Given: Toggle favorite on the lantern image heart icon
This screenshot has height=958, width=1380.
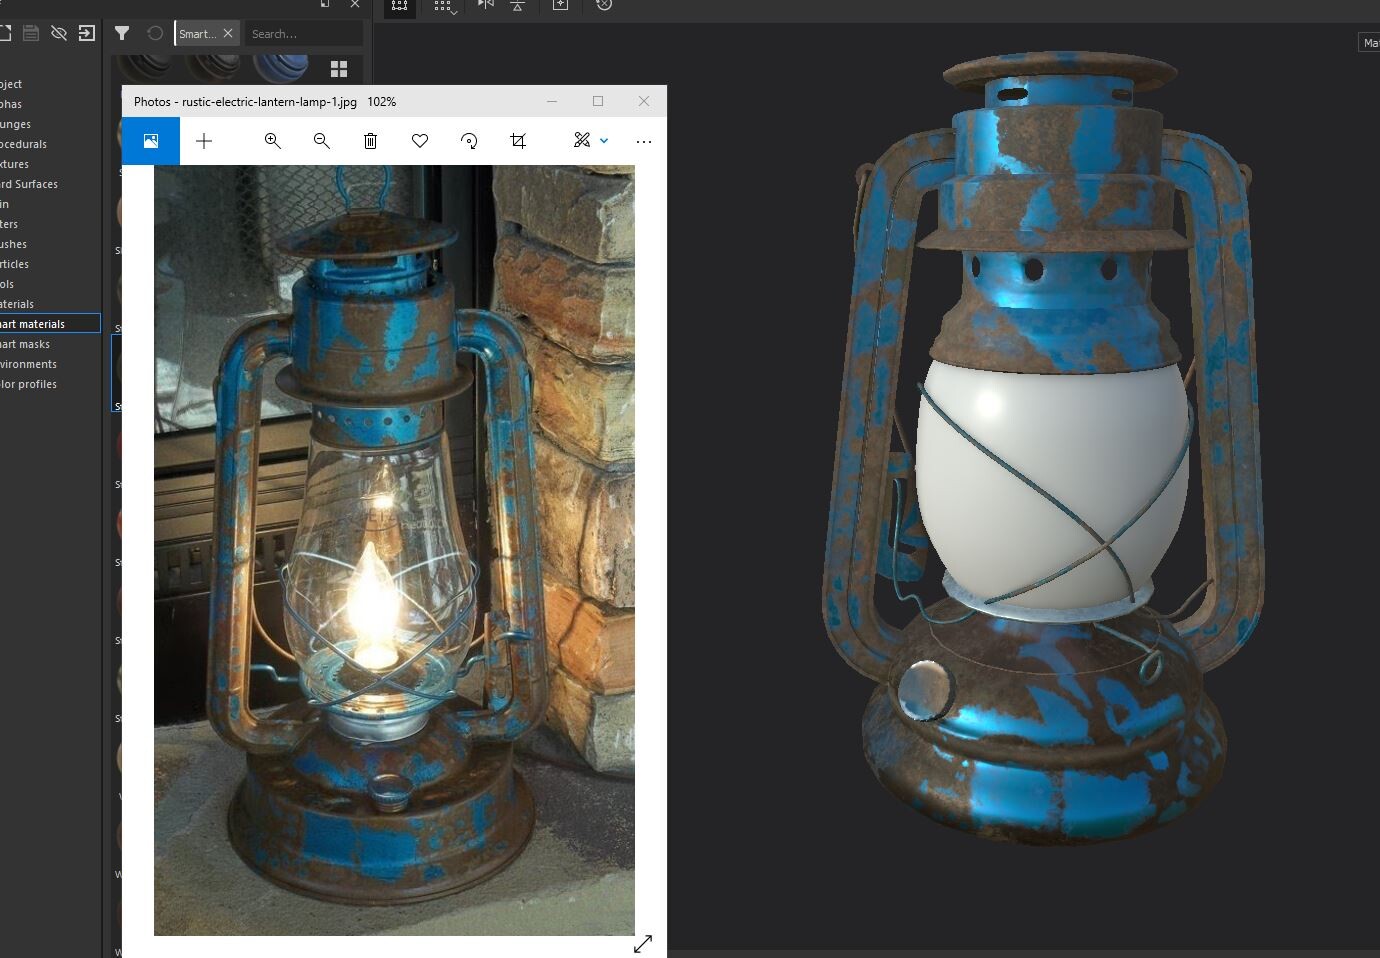Looking at the screenshot, I should click(x=420, y=140).
